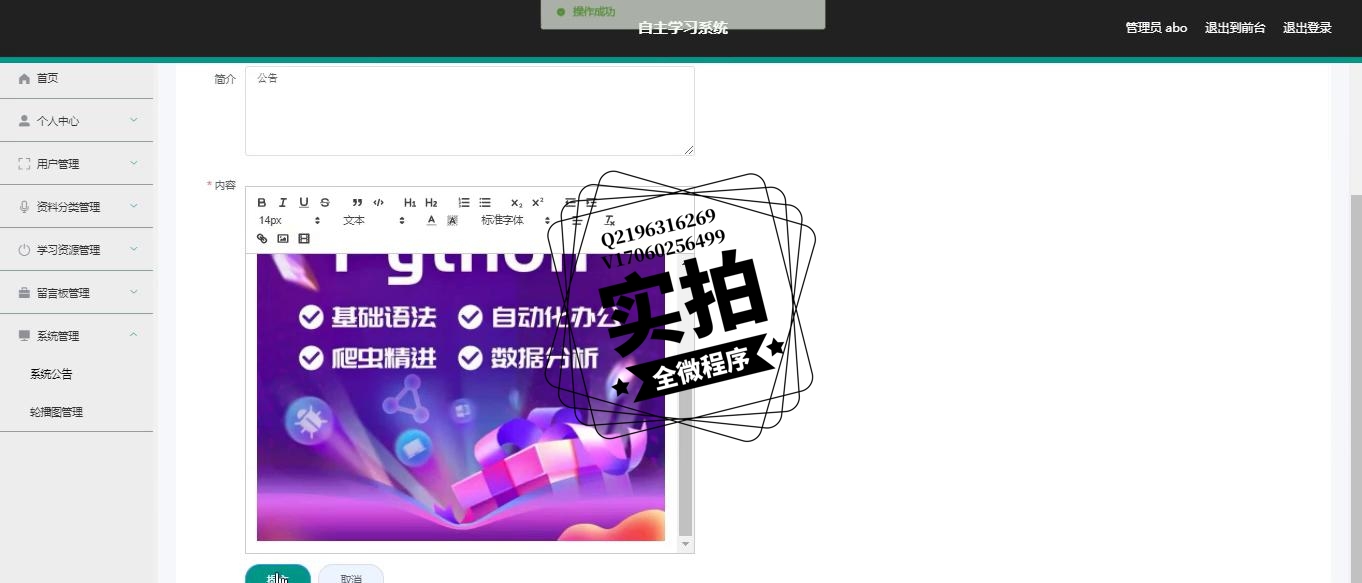Viewport: 1362px width, 583px height.
Task: Open the 文本 text style dropdown
Action: tap(374, 220)
